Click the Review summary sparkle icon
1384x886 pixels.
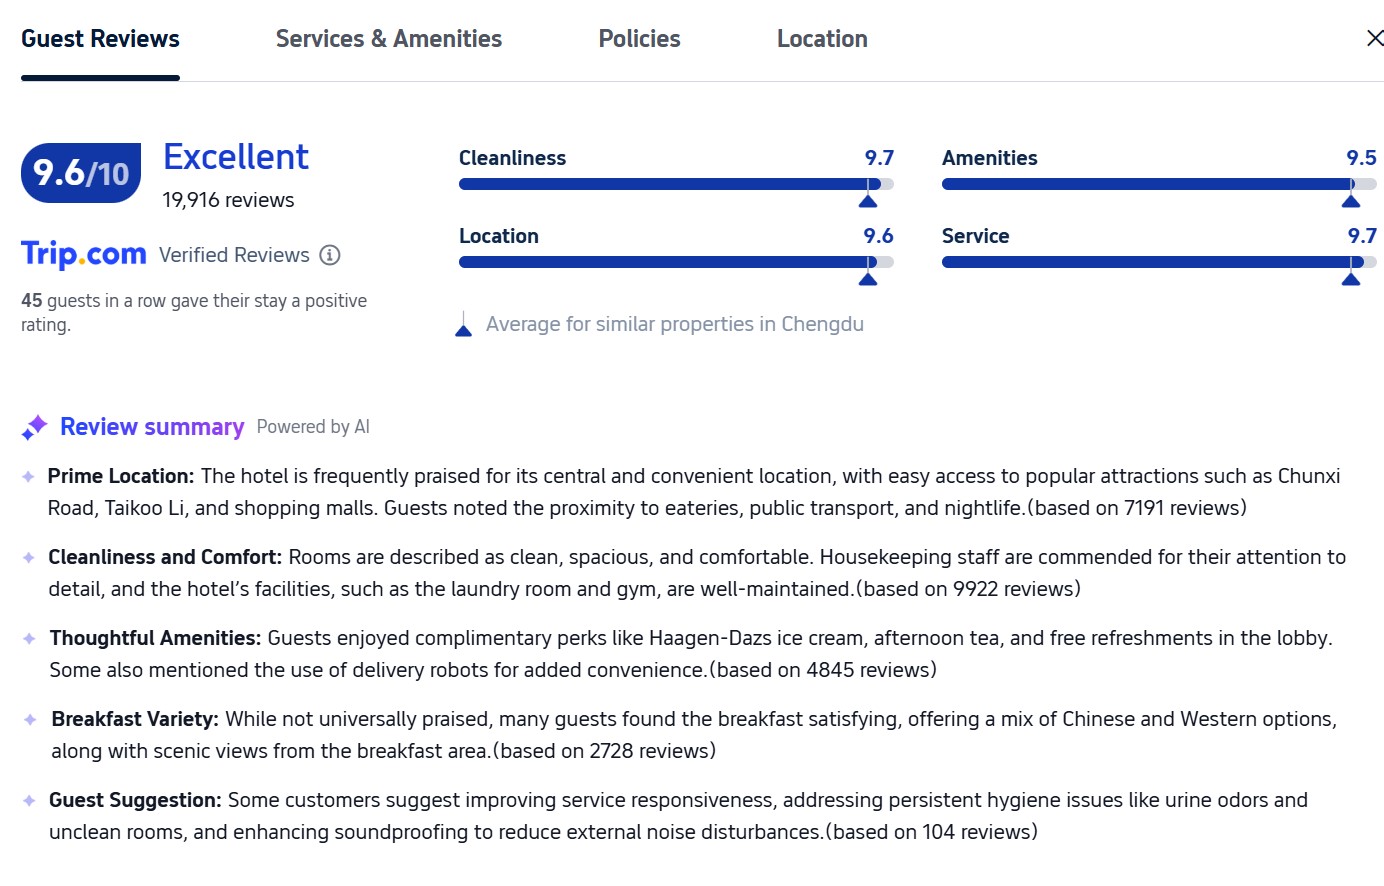coord(34,427)
